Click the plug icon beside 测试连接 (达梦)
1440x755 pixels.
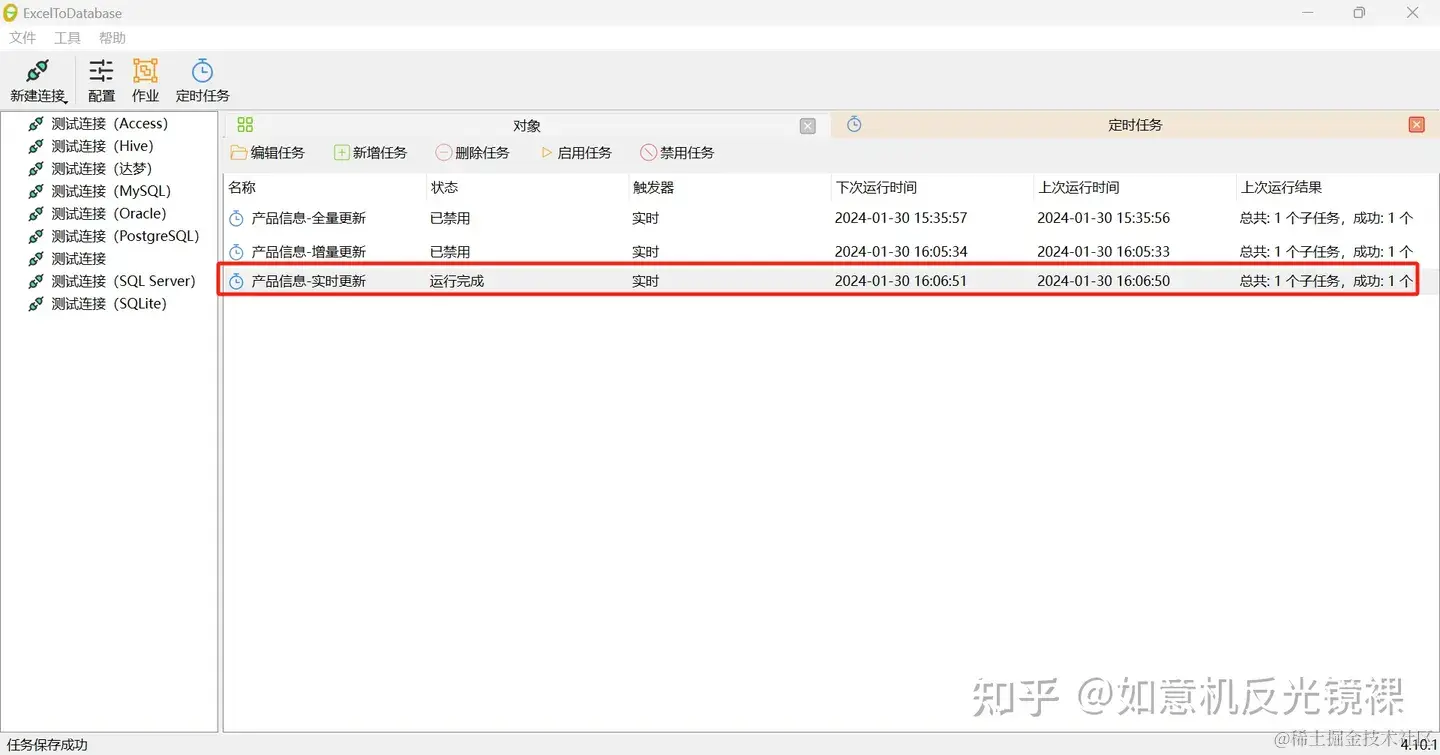[36, 169]
